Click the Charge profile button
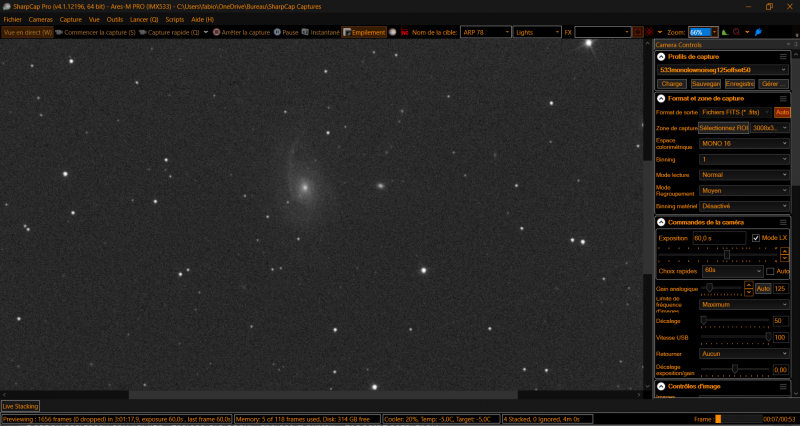The width and height of the screenshot is (800, 426). point(674,84)
